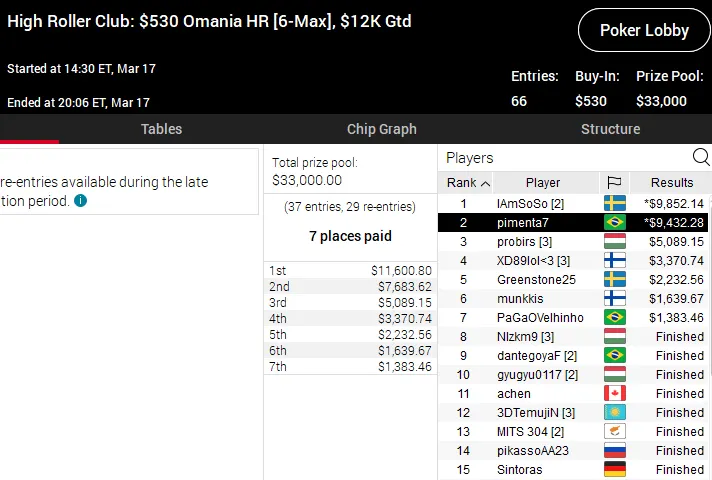The width and height of the screenshot is (712, 480).
Task: Sort the list by Results header
Action: [671, 183]
